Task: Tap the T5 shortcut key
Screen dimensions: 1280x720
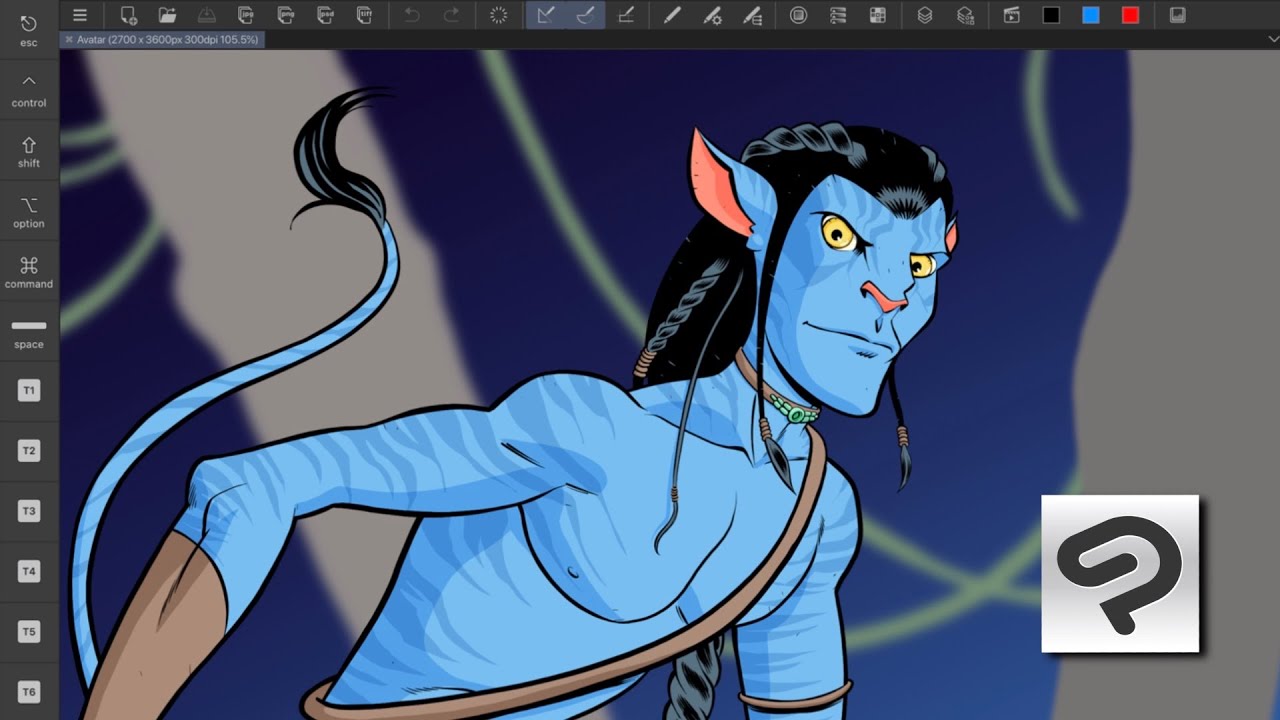Action: pos(29,632)
